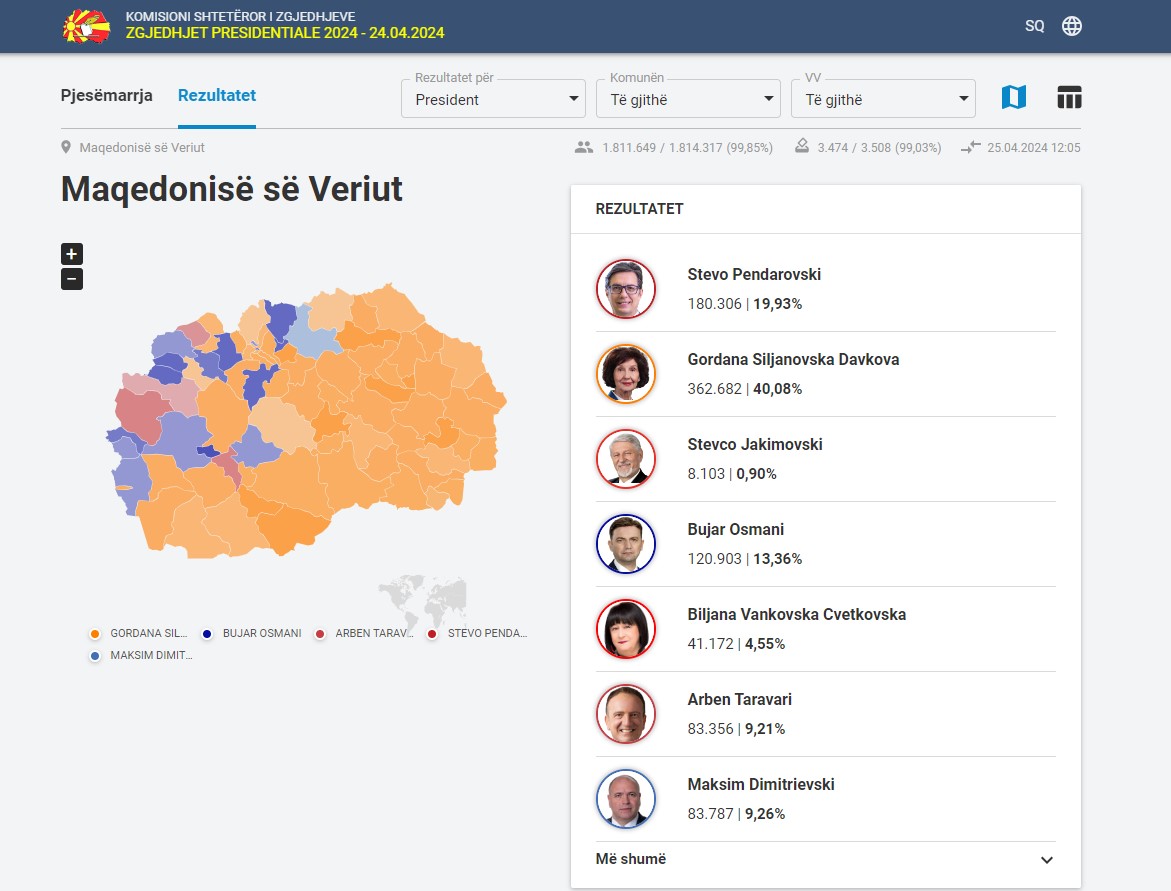This screenshot has height=891, width=1171.
Task: Open the 'Rezultatet për' President dropdown
Action: pos(493,99)
